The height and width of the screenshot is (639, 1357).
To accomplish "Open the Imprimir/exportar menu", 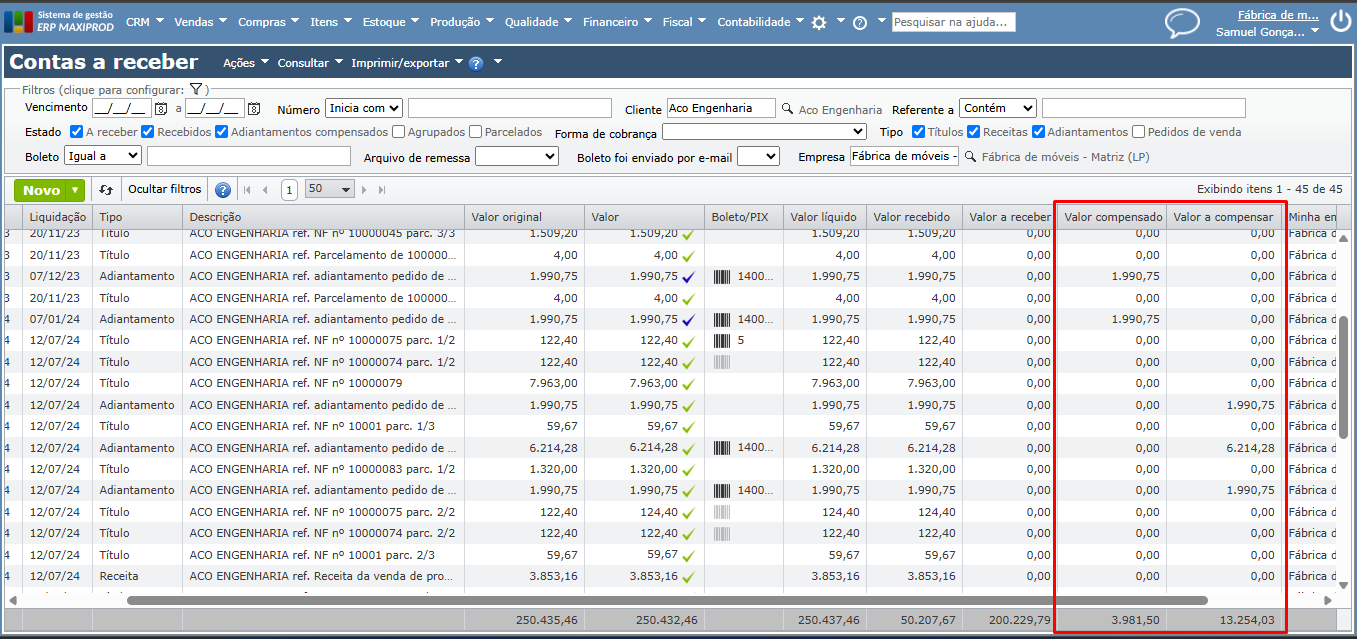I will tap(407, 63).
